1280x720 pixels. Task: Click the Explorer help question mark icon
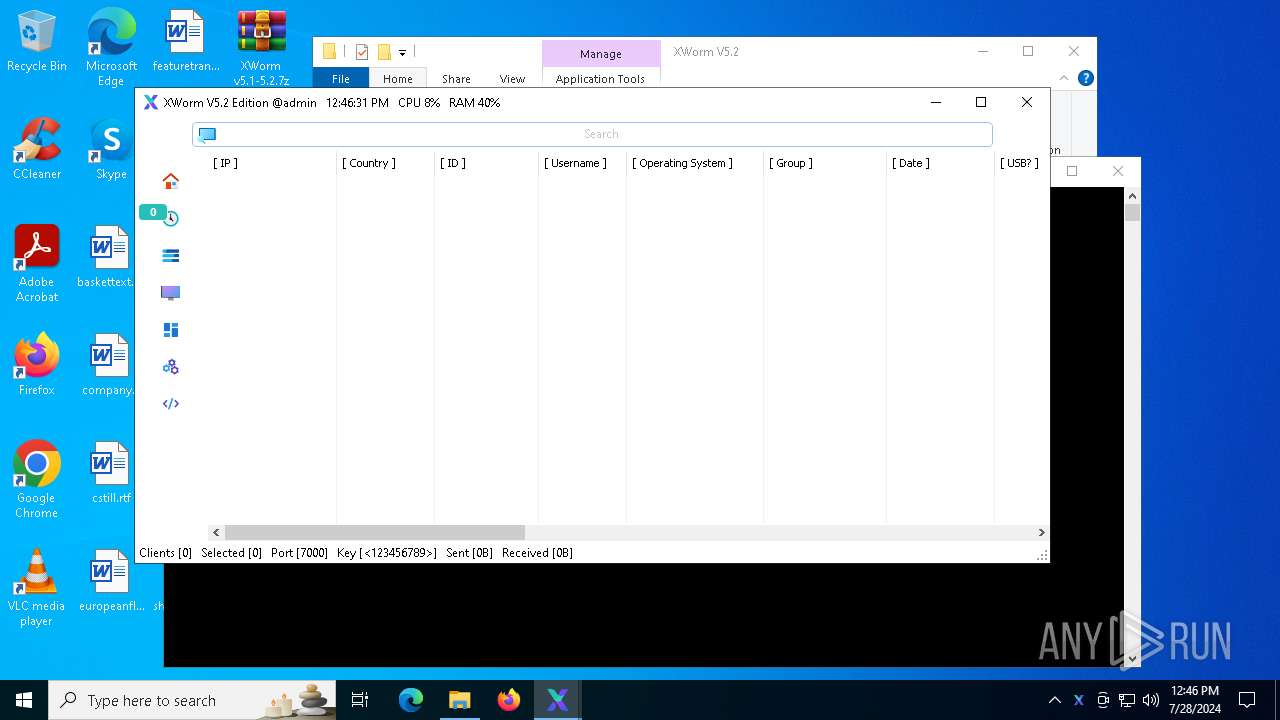[x=1086, y=78]
